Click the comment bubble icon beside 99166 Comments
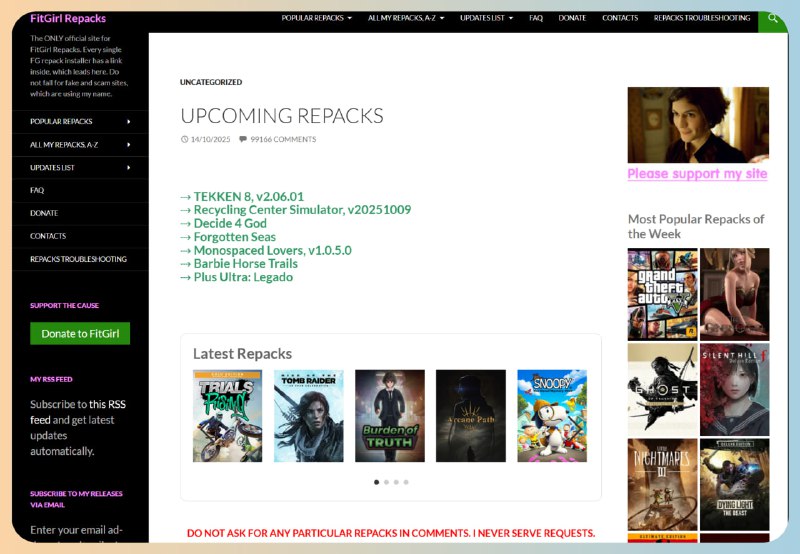This screenshot has height=554, width=800. 243,139
